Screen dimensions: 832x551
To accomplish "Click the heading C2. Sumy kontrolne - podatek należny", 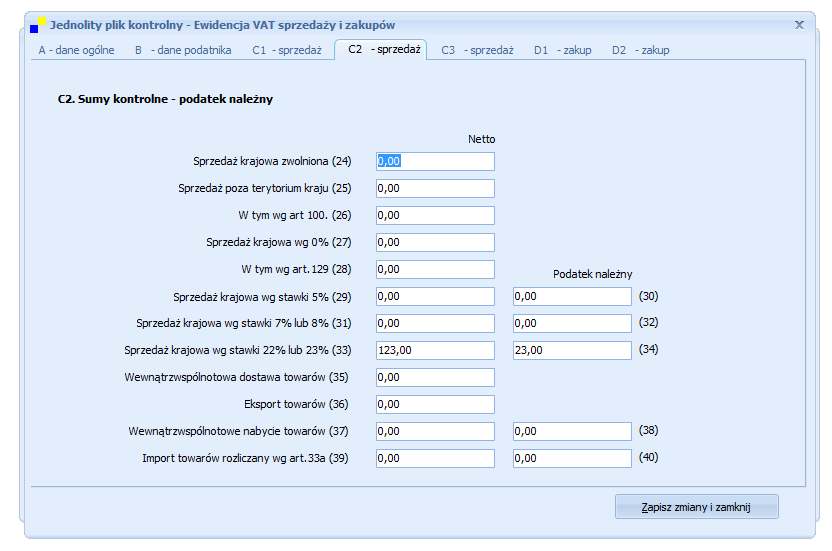I will click(165, 99).
